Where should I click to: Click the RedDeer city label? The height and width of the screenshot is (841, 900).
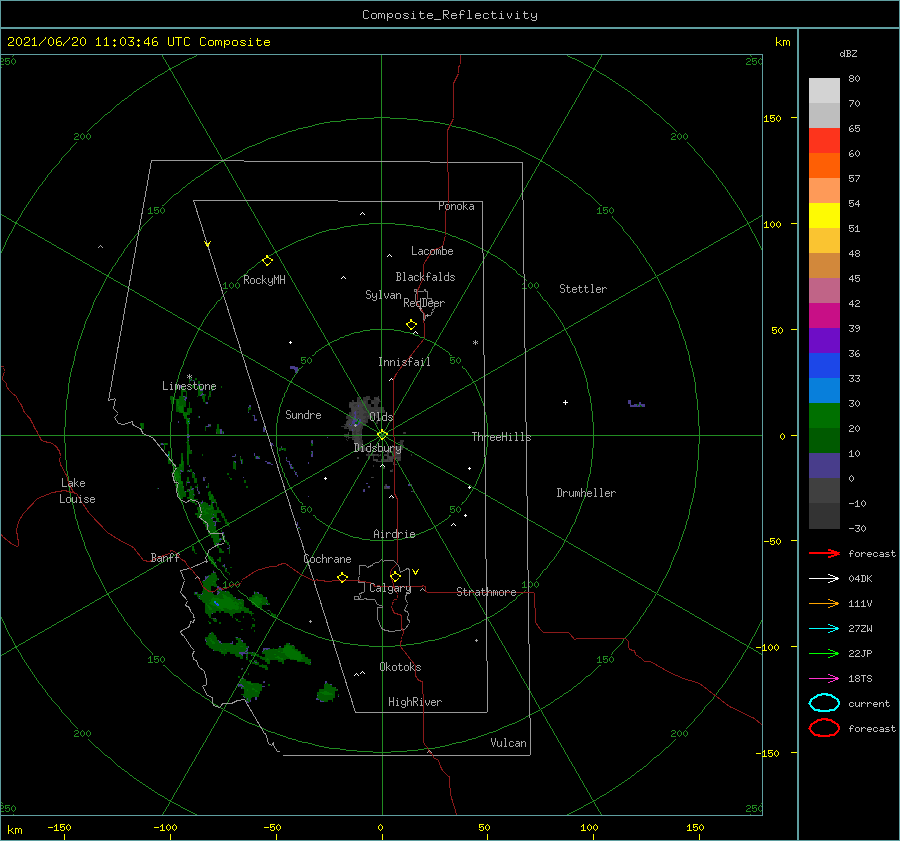point(424,303)
